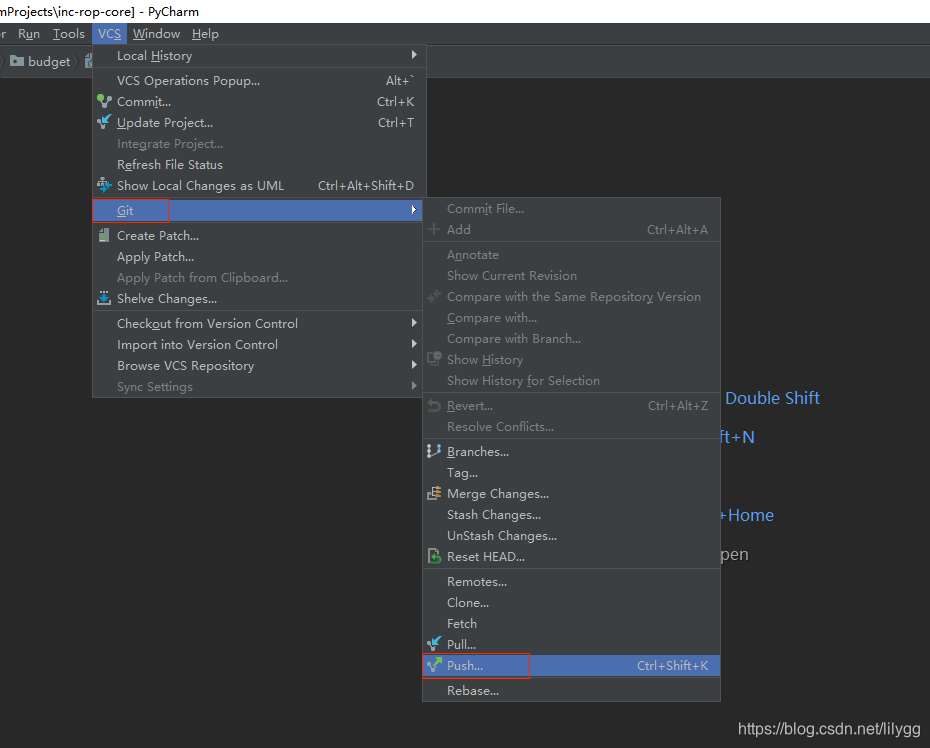Select Refresh File Status
Viewport: 930px width, 748px height.
click(x=259, y=164)
